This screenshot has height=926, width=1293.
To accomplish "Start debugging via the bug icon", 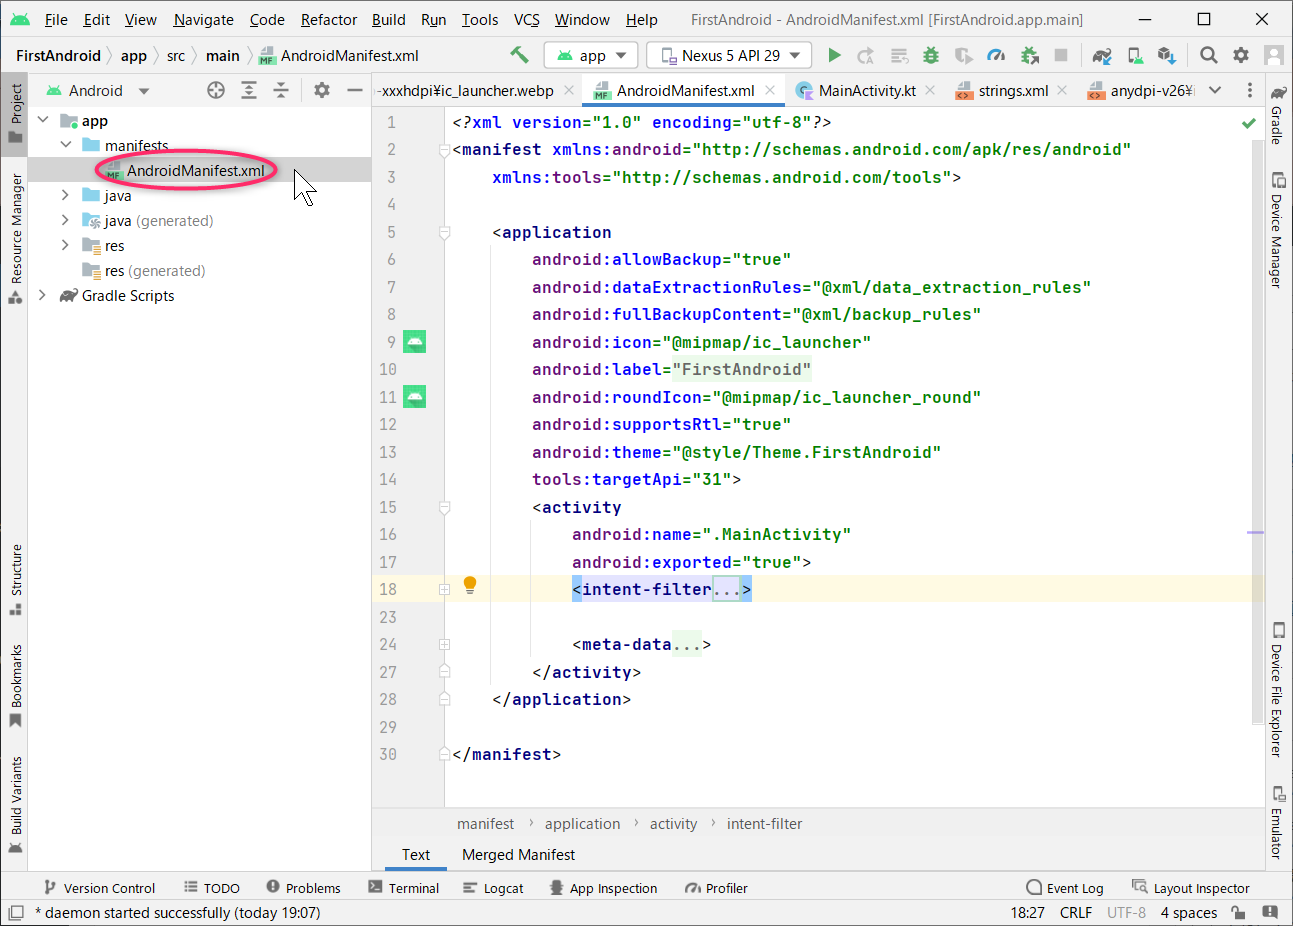I will point(931,55).
